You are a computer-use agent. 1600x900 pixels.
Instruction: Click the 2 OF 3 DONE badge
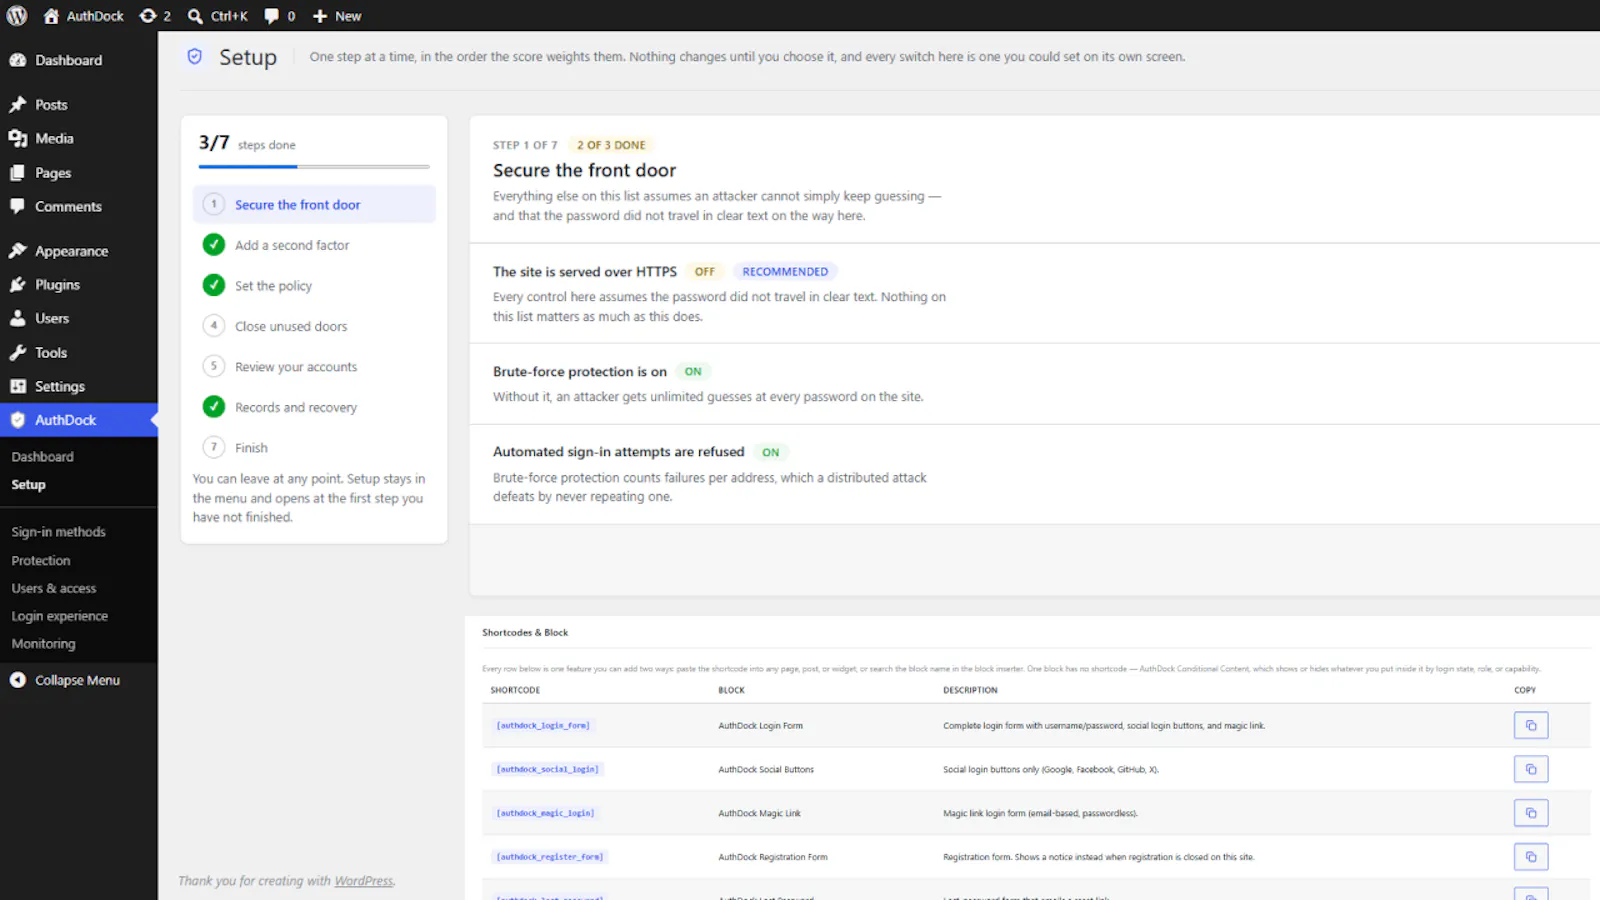[611, 145]
